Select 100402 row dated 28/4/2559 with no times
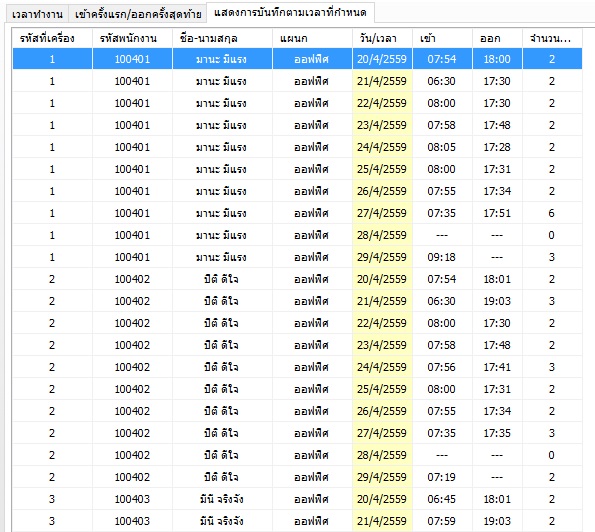595x532 pixels. 298,455
